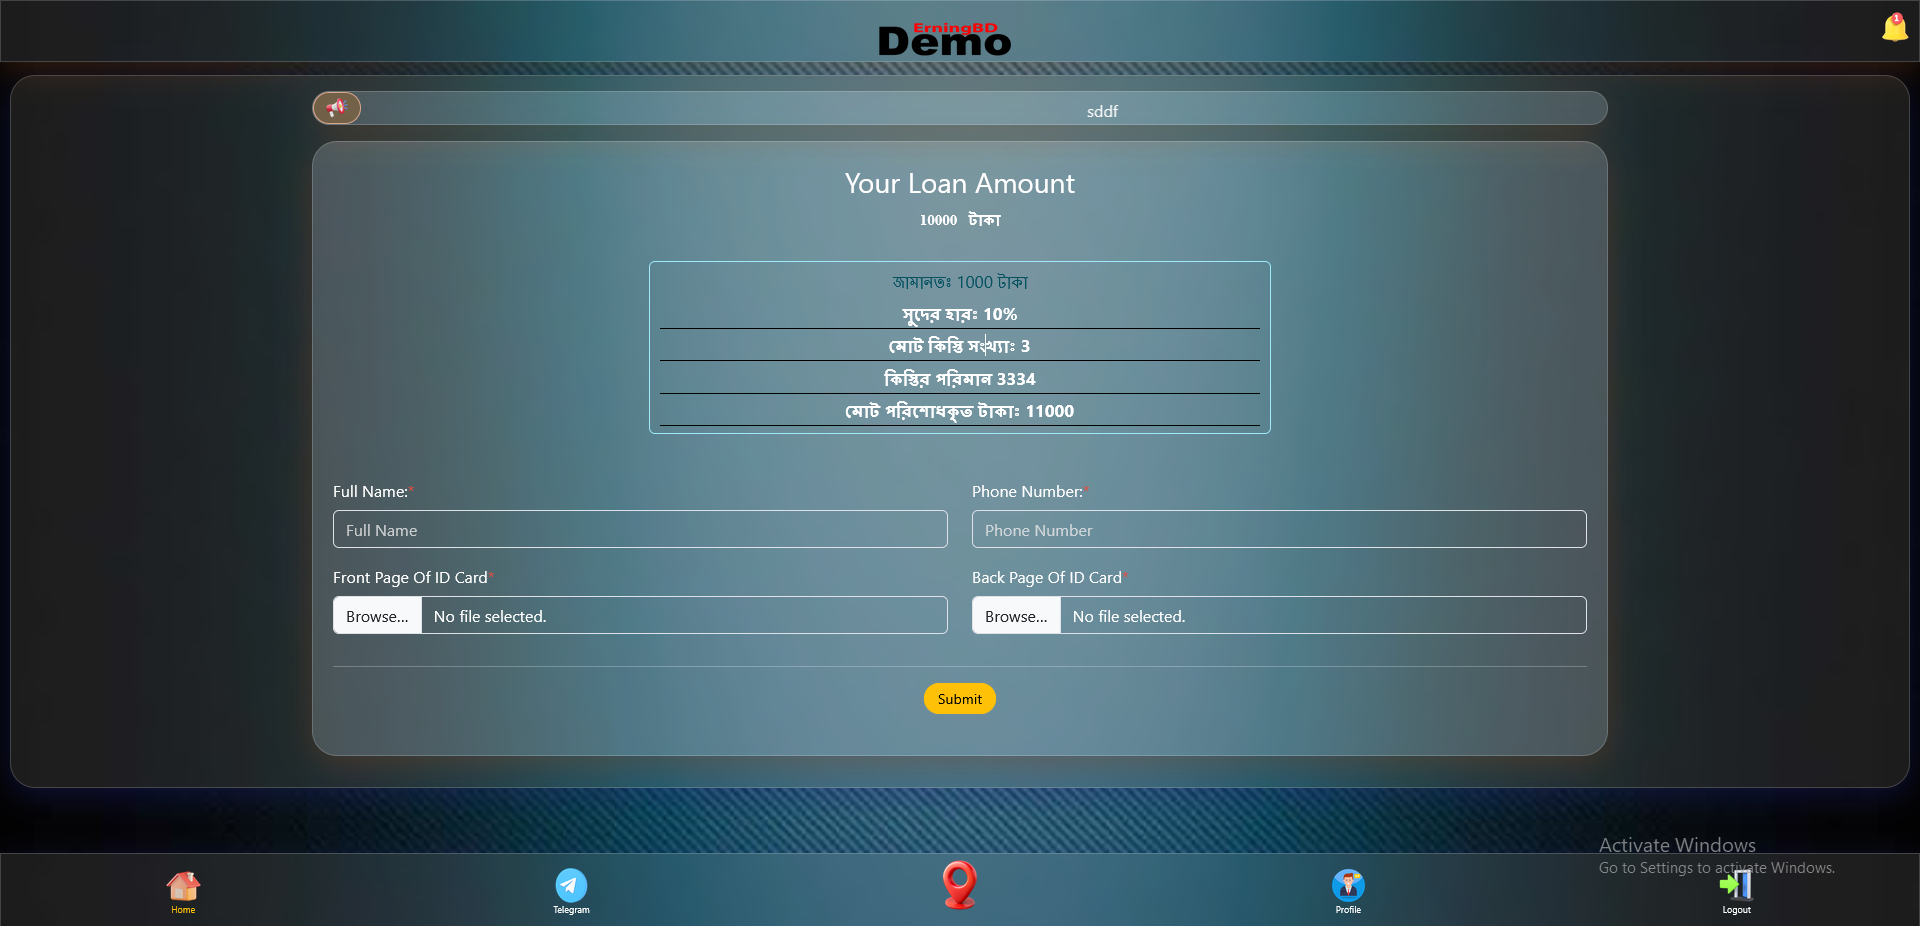Click the ErningBD Demo logo
This screenshot has width=1920, height=926.
pyautogui.click(x=945, y=39)
